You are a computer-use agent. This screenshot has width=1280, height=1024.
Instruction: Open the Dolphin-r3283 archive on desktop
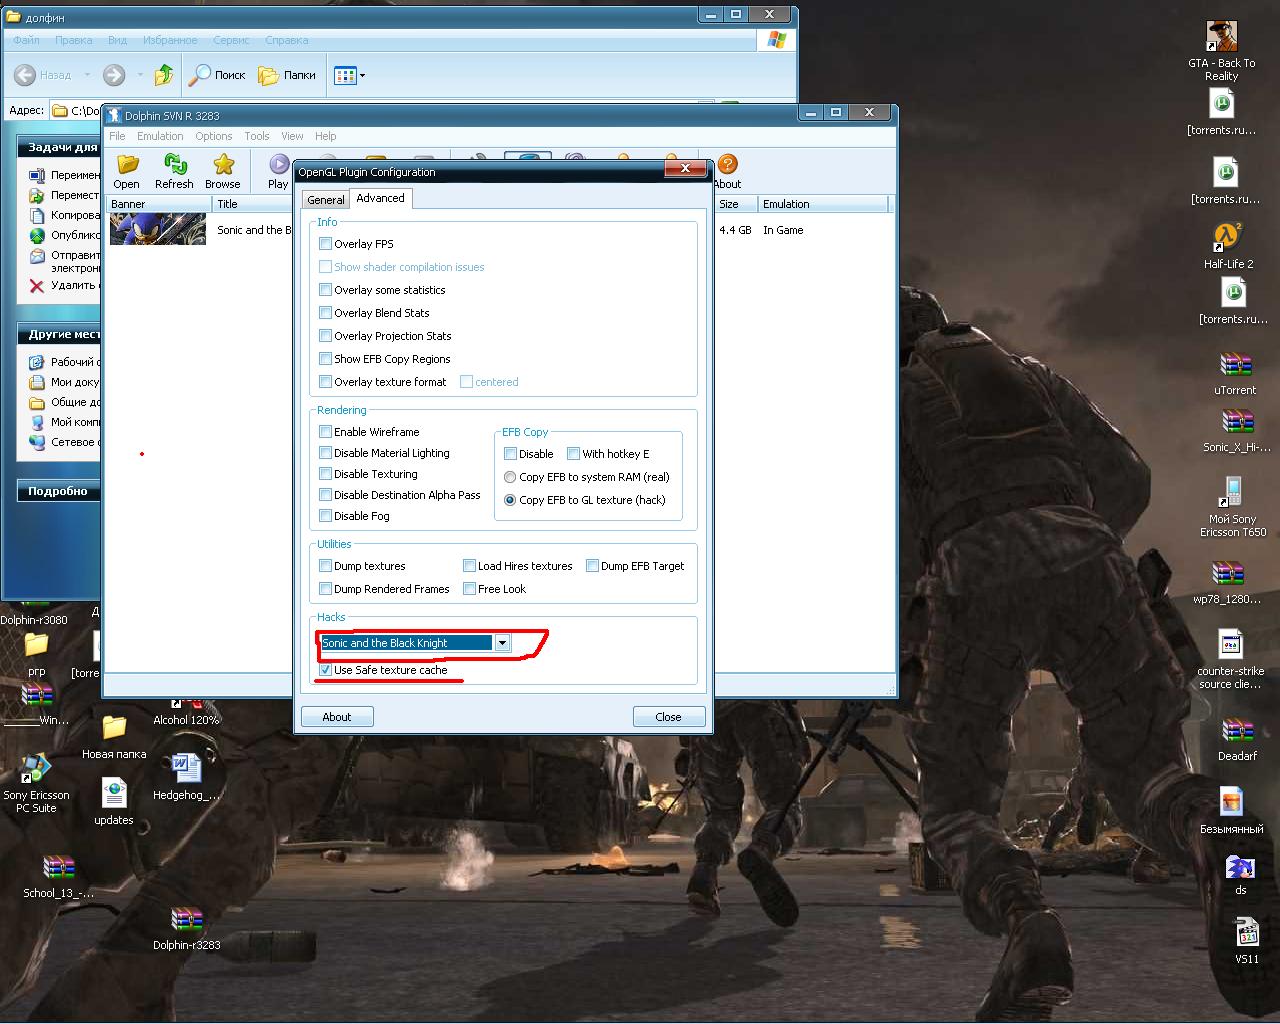pos(186,921)
